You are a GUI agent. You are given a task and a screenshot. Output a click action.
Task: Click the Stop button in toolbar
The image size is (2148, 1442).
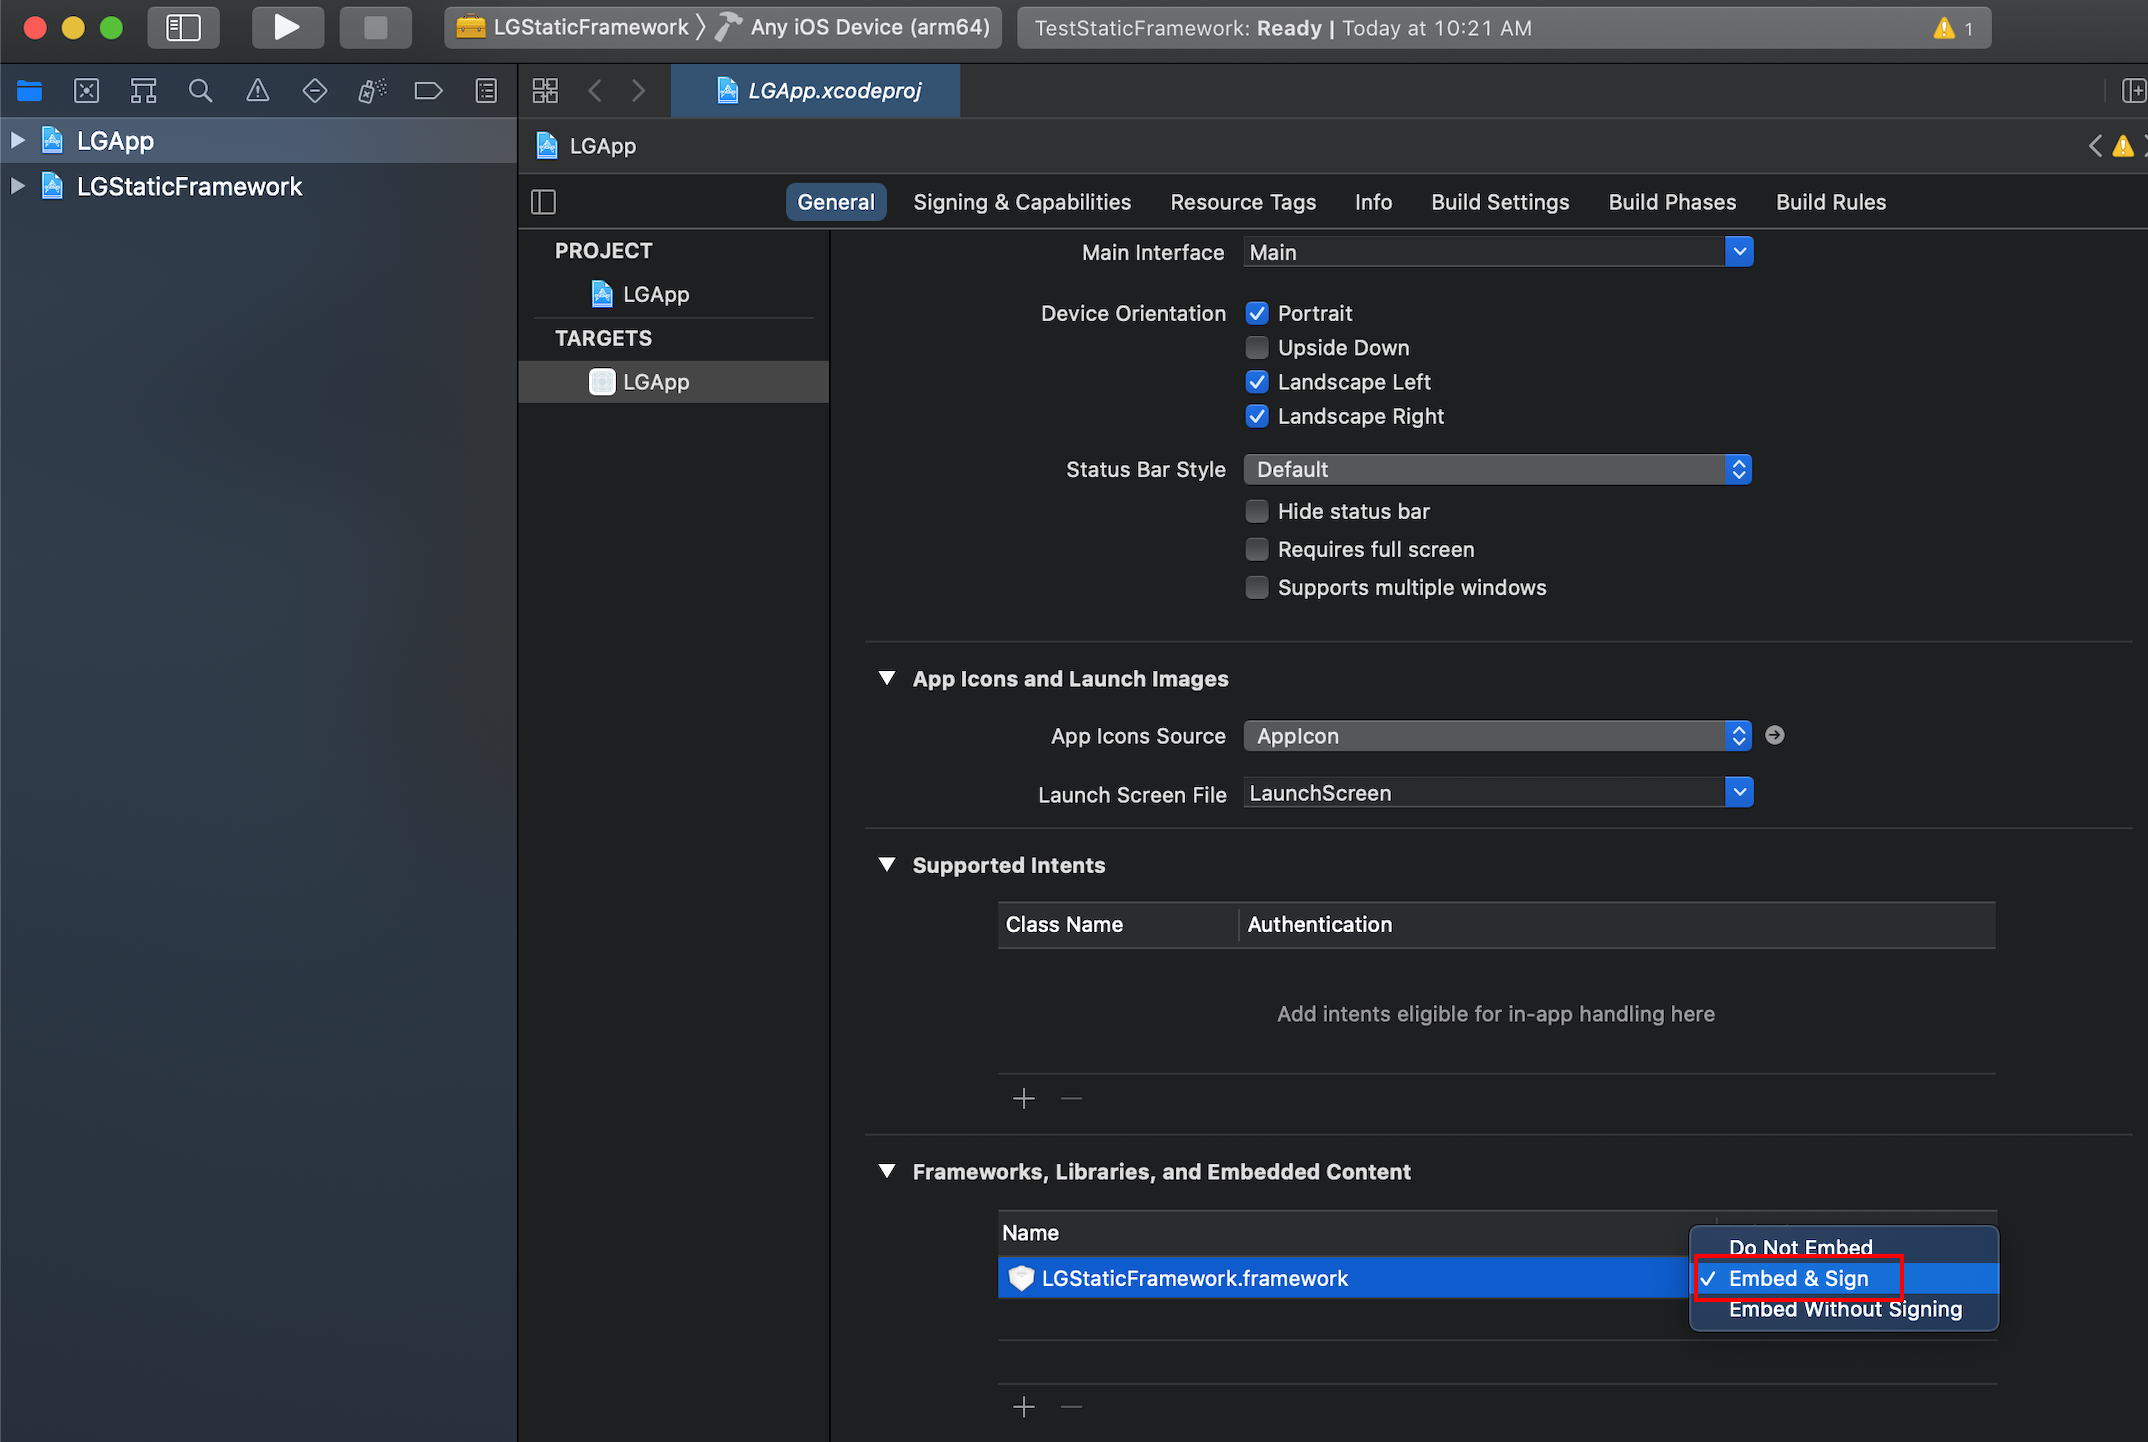[376, 27]
